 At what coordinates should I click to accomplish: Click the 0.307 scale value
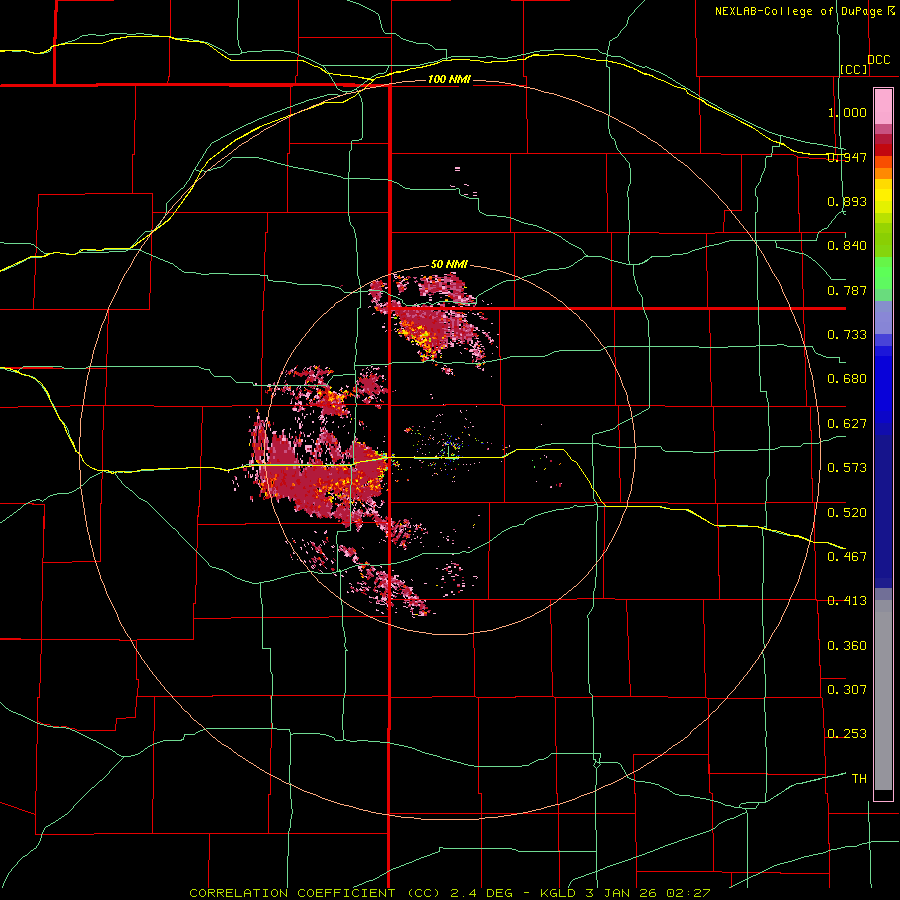[847, 689]
